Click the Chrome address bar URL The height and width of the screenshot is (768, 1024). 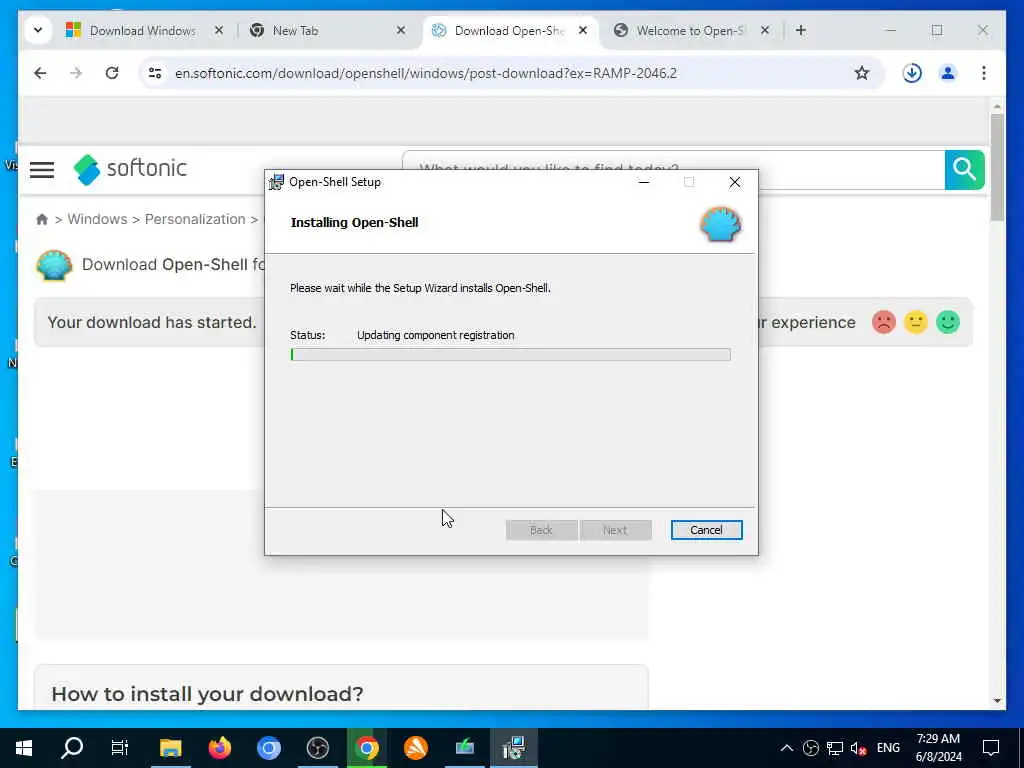(x=426, y=73)
